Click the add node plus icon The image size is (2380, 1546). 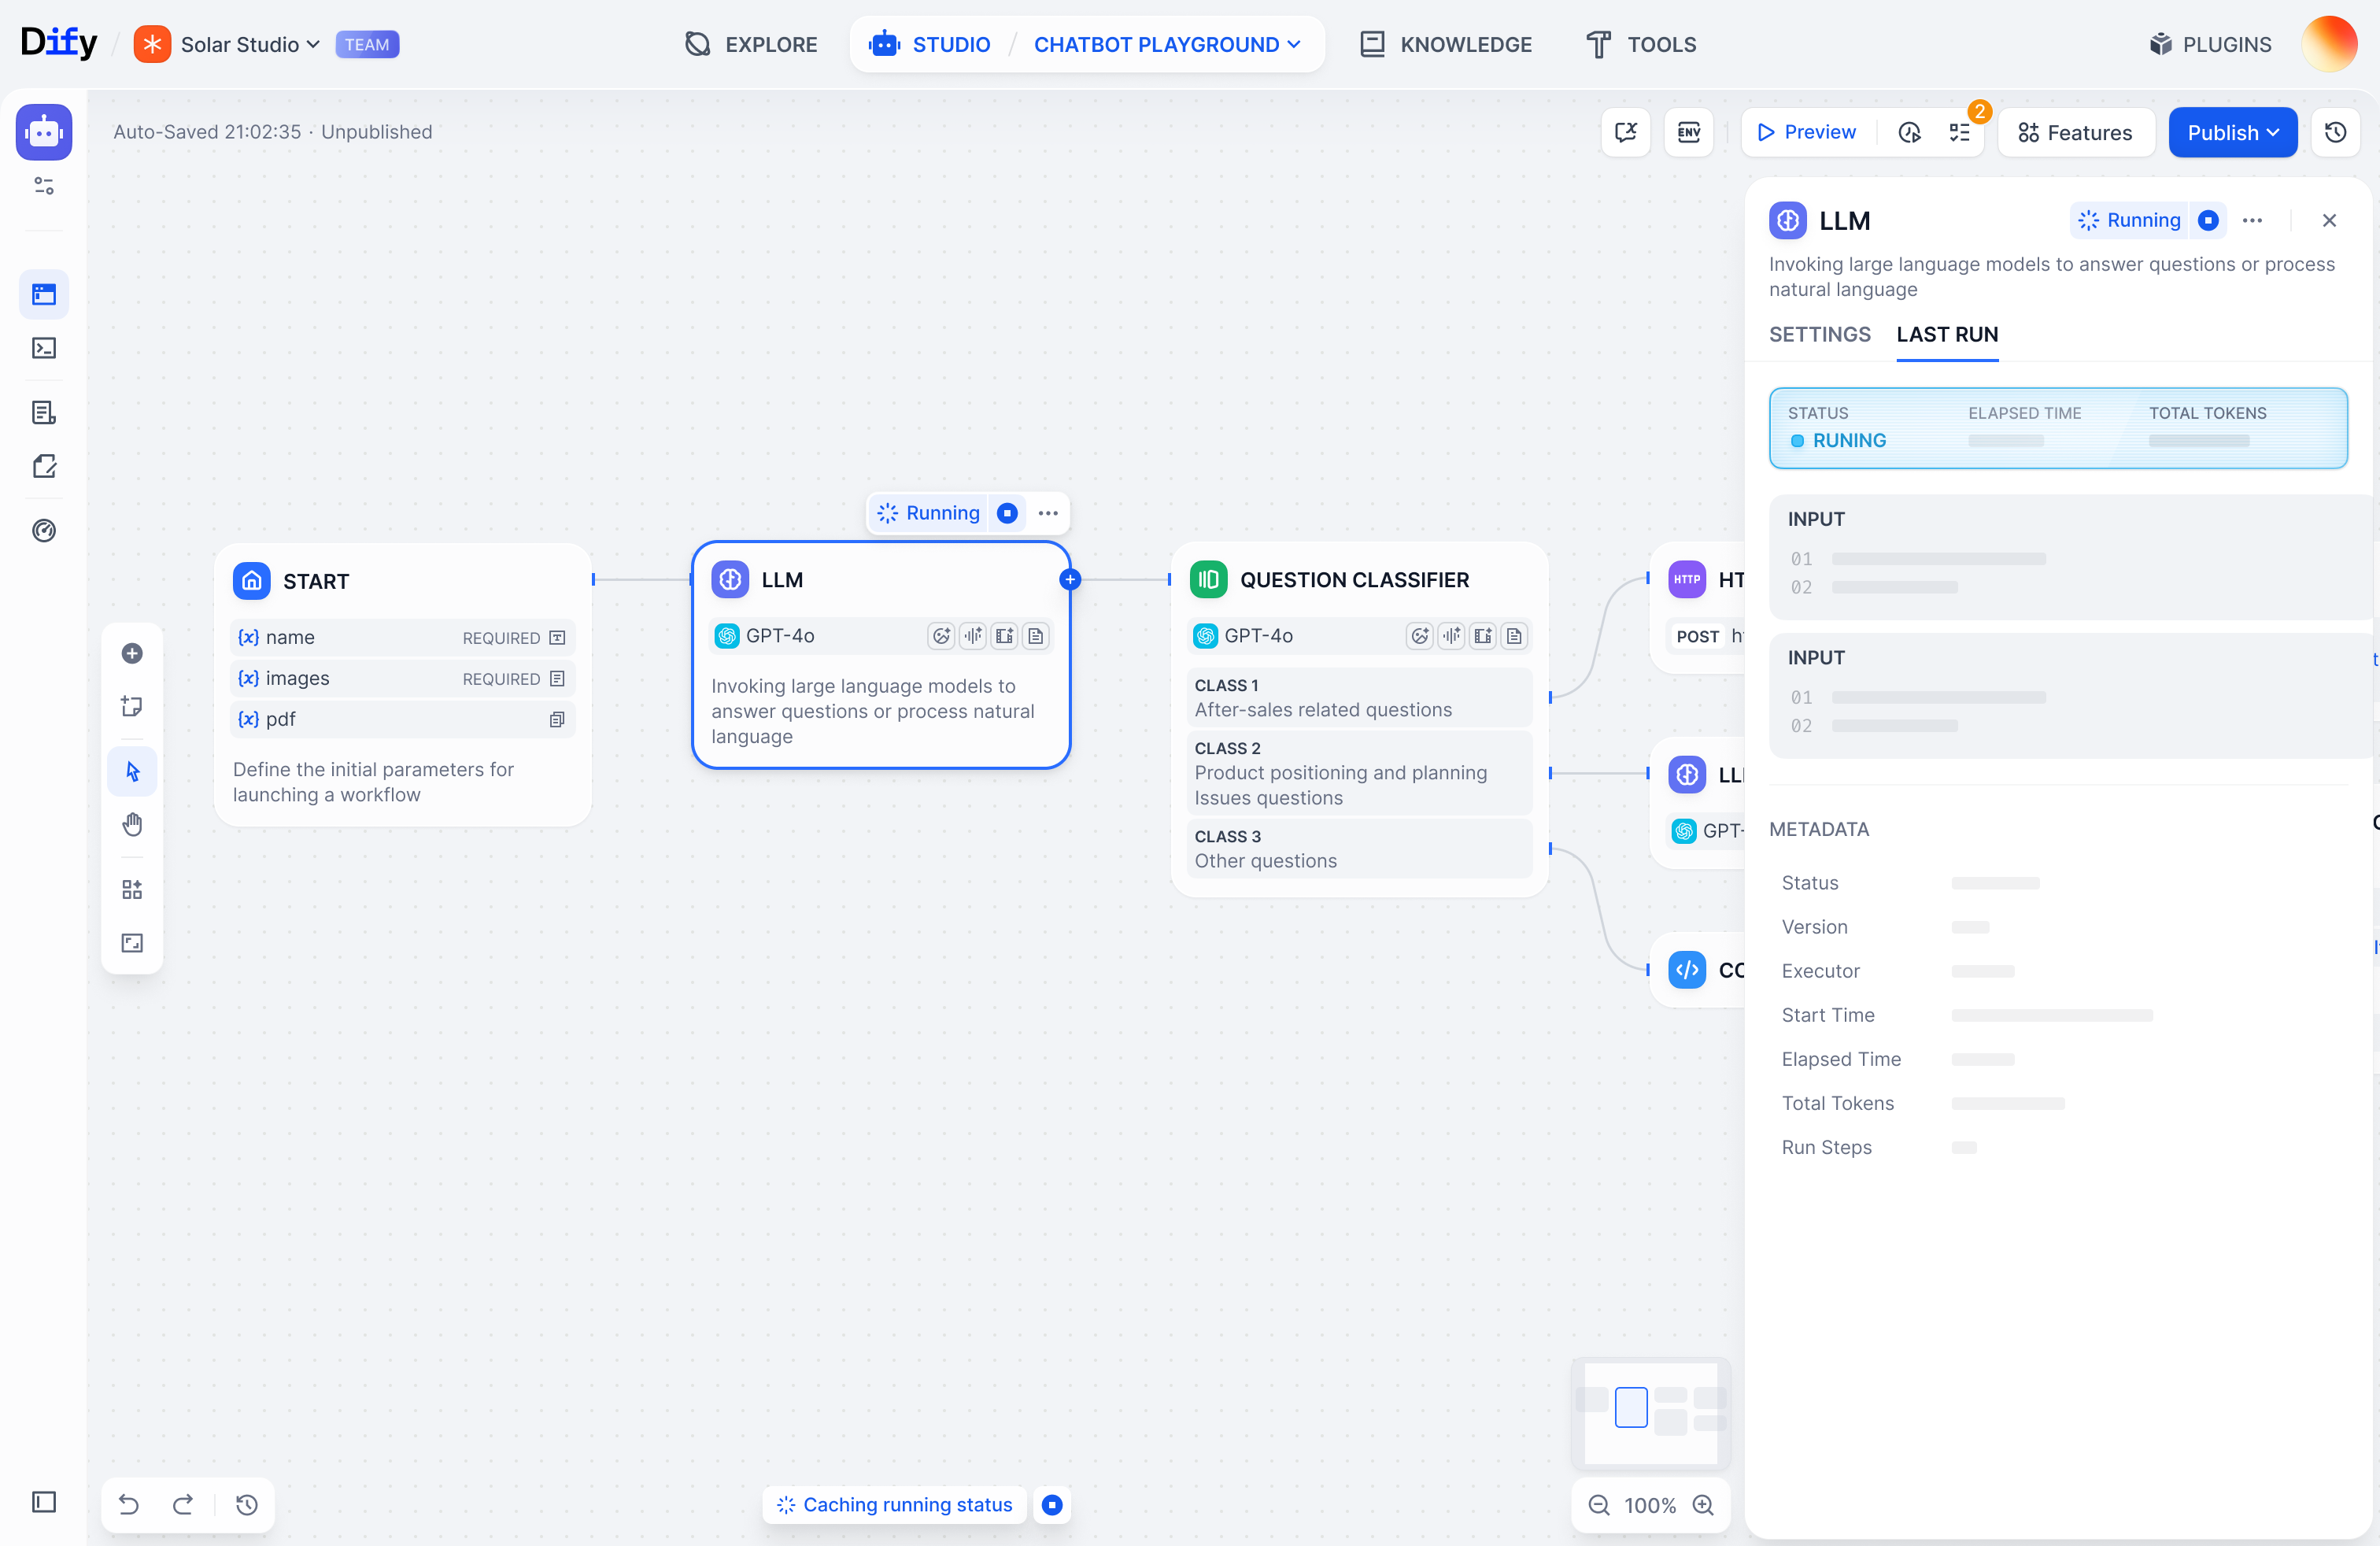tap(132, 653)
